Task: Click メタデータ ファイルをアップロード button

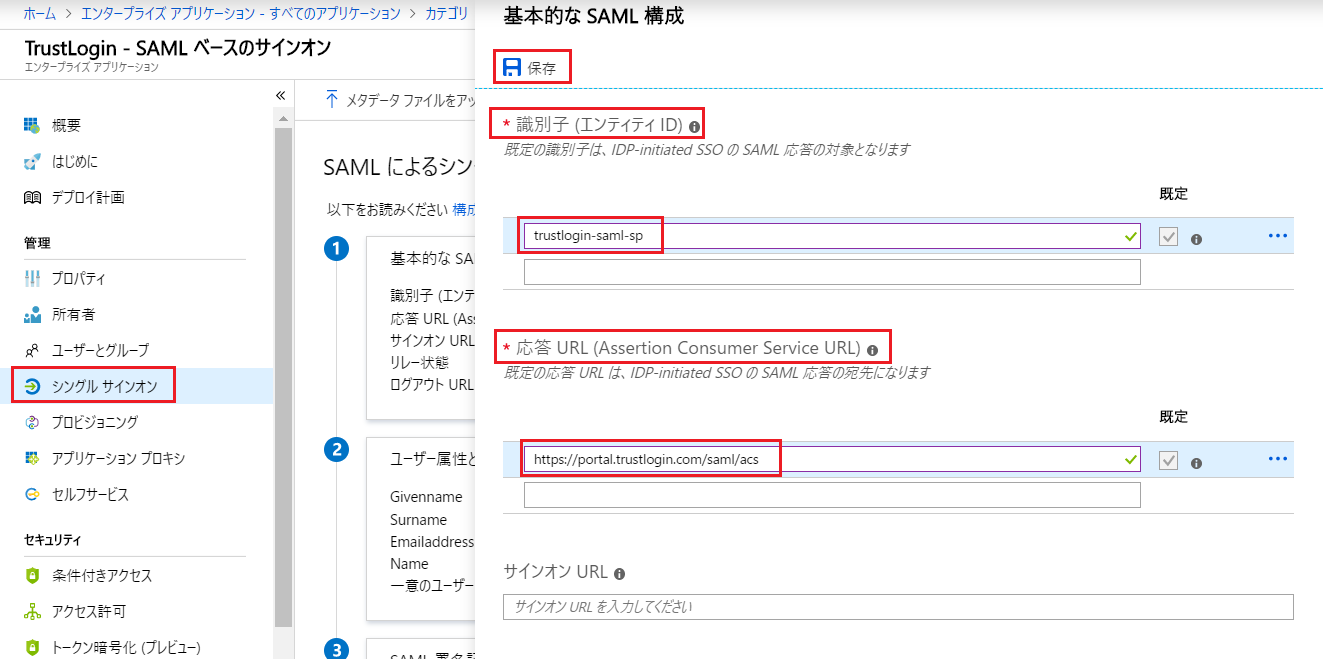Action: point(400,100)
